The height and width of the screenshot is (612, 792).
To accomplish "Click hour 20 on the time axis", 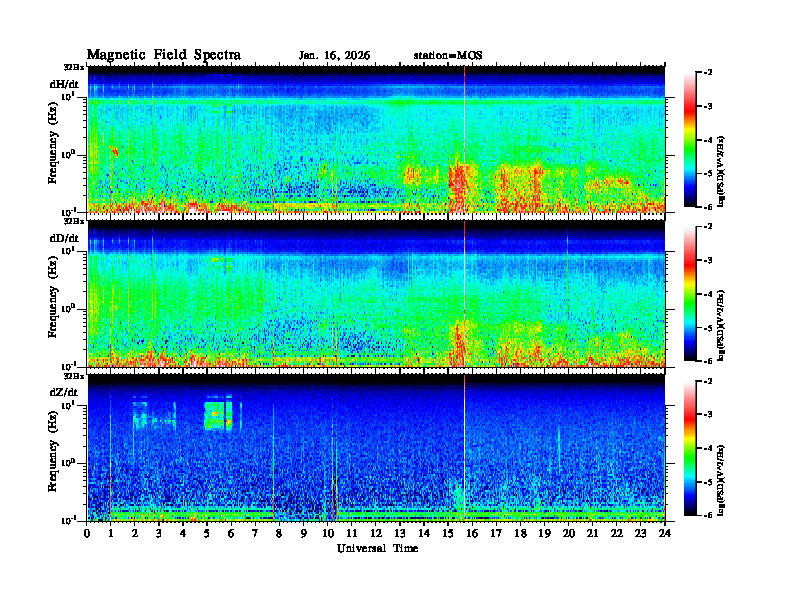I will 569,533.
